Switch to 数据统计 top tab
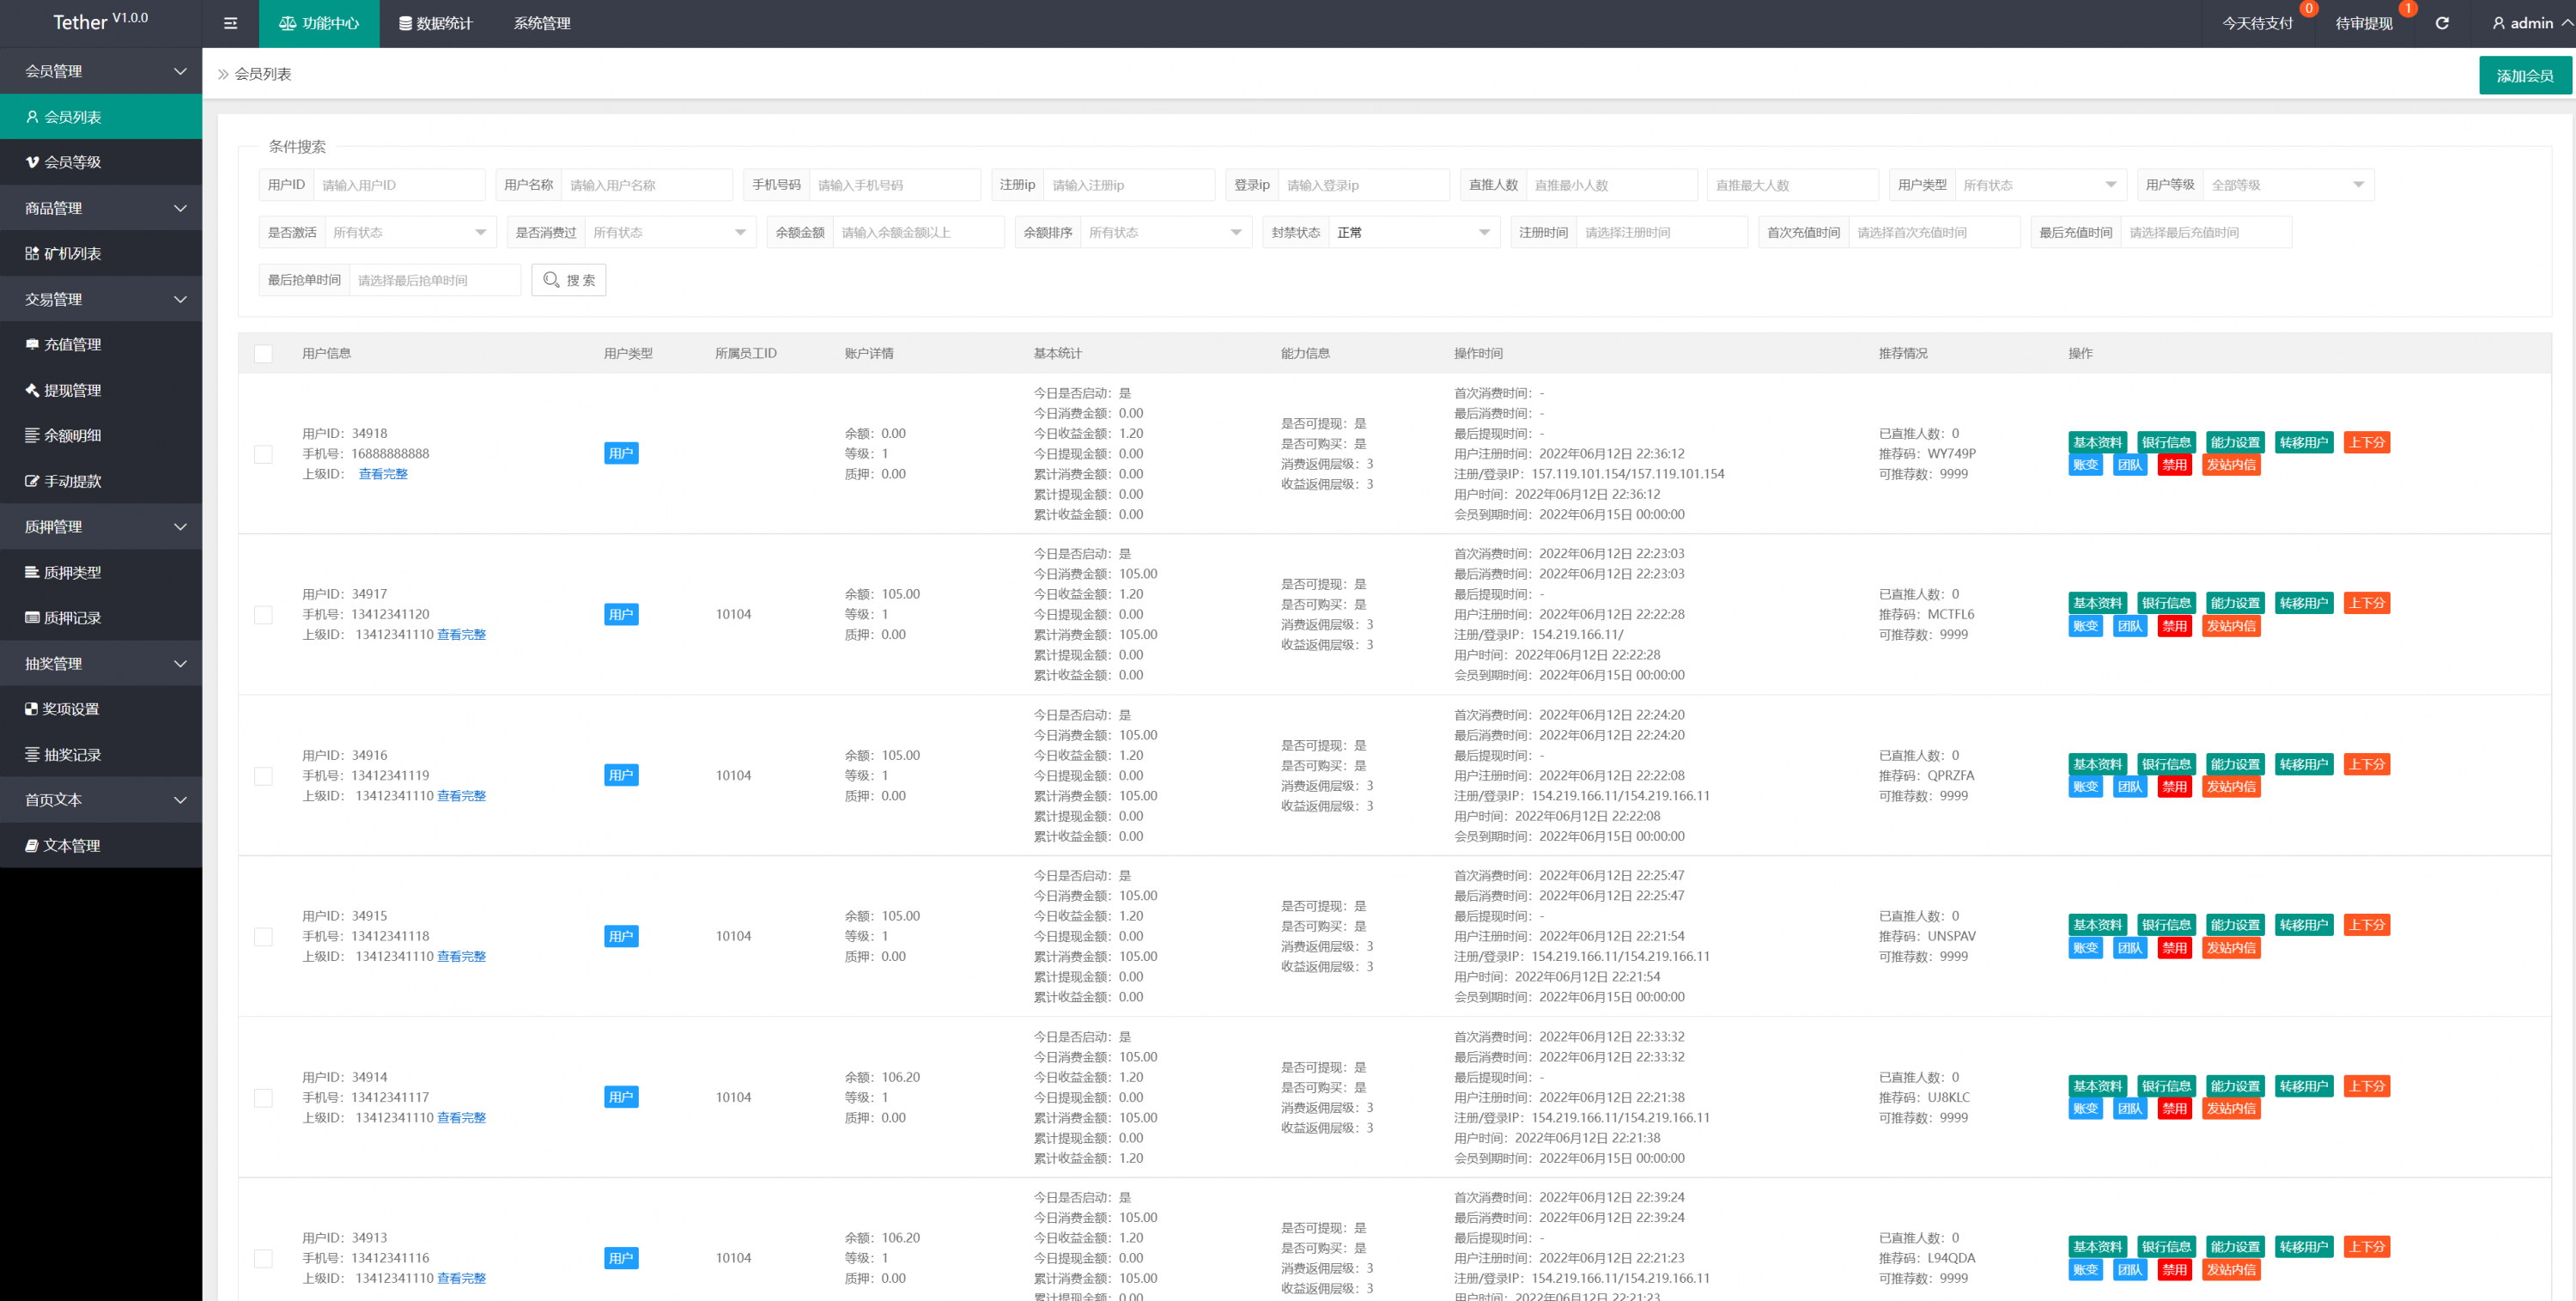This screenshot has width=2576, height=1301. (x=435, y=23)
